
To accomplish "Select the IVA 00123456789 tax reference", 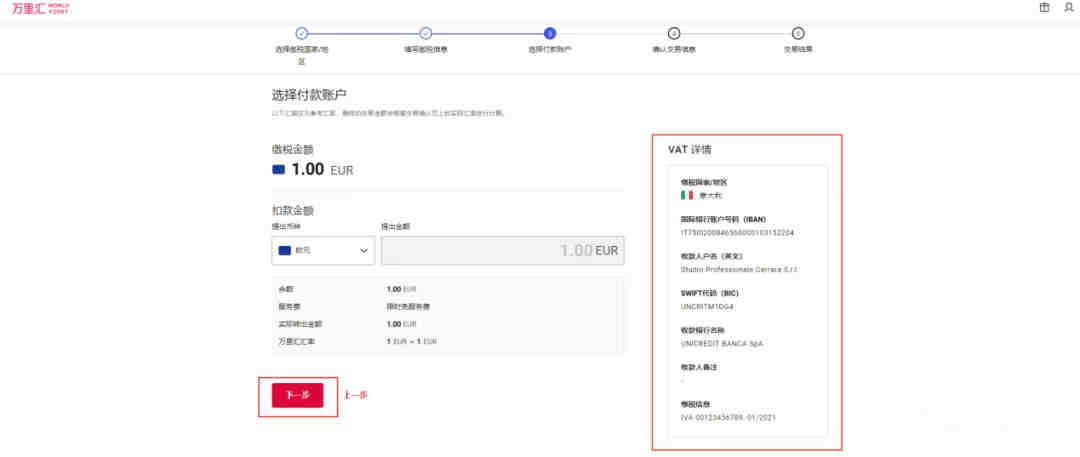I will [x=729, y=418].
